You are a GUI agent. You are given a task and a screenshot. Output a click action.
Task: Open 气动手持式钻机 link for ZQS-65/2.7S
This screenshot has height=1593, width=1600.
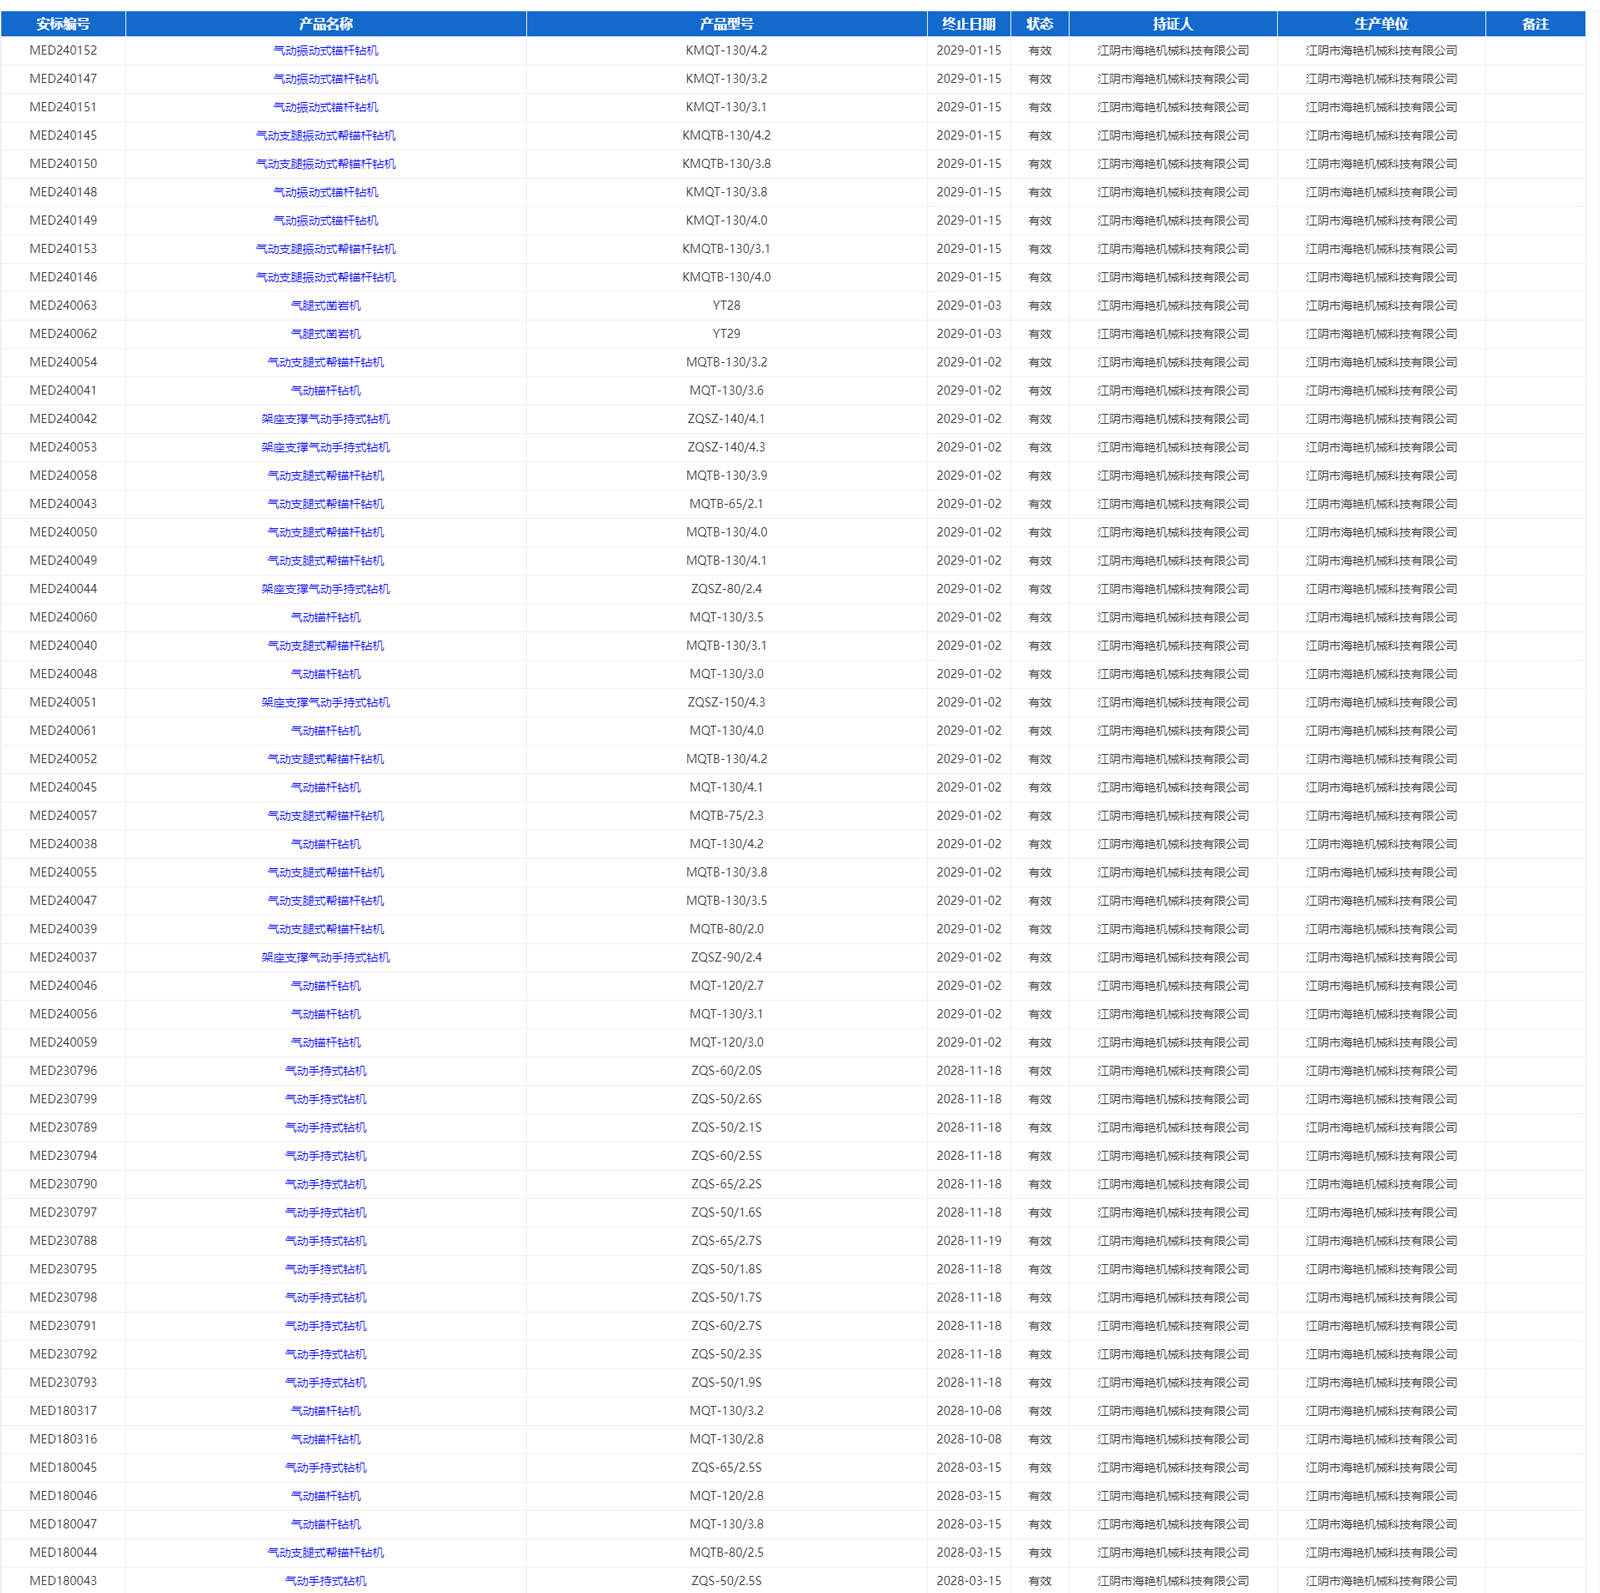(325, 1241)
